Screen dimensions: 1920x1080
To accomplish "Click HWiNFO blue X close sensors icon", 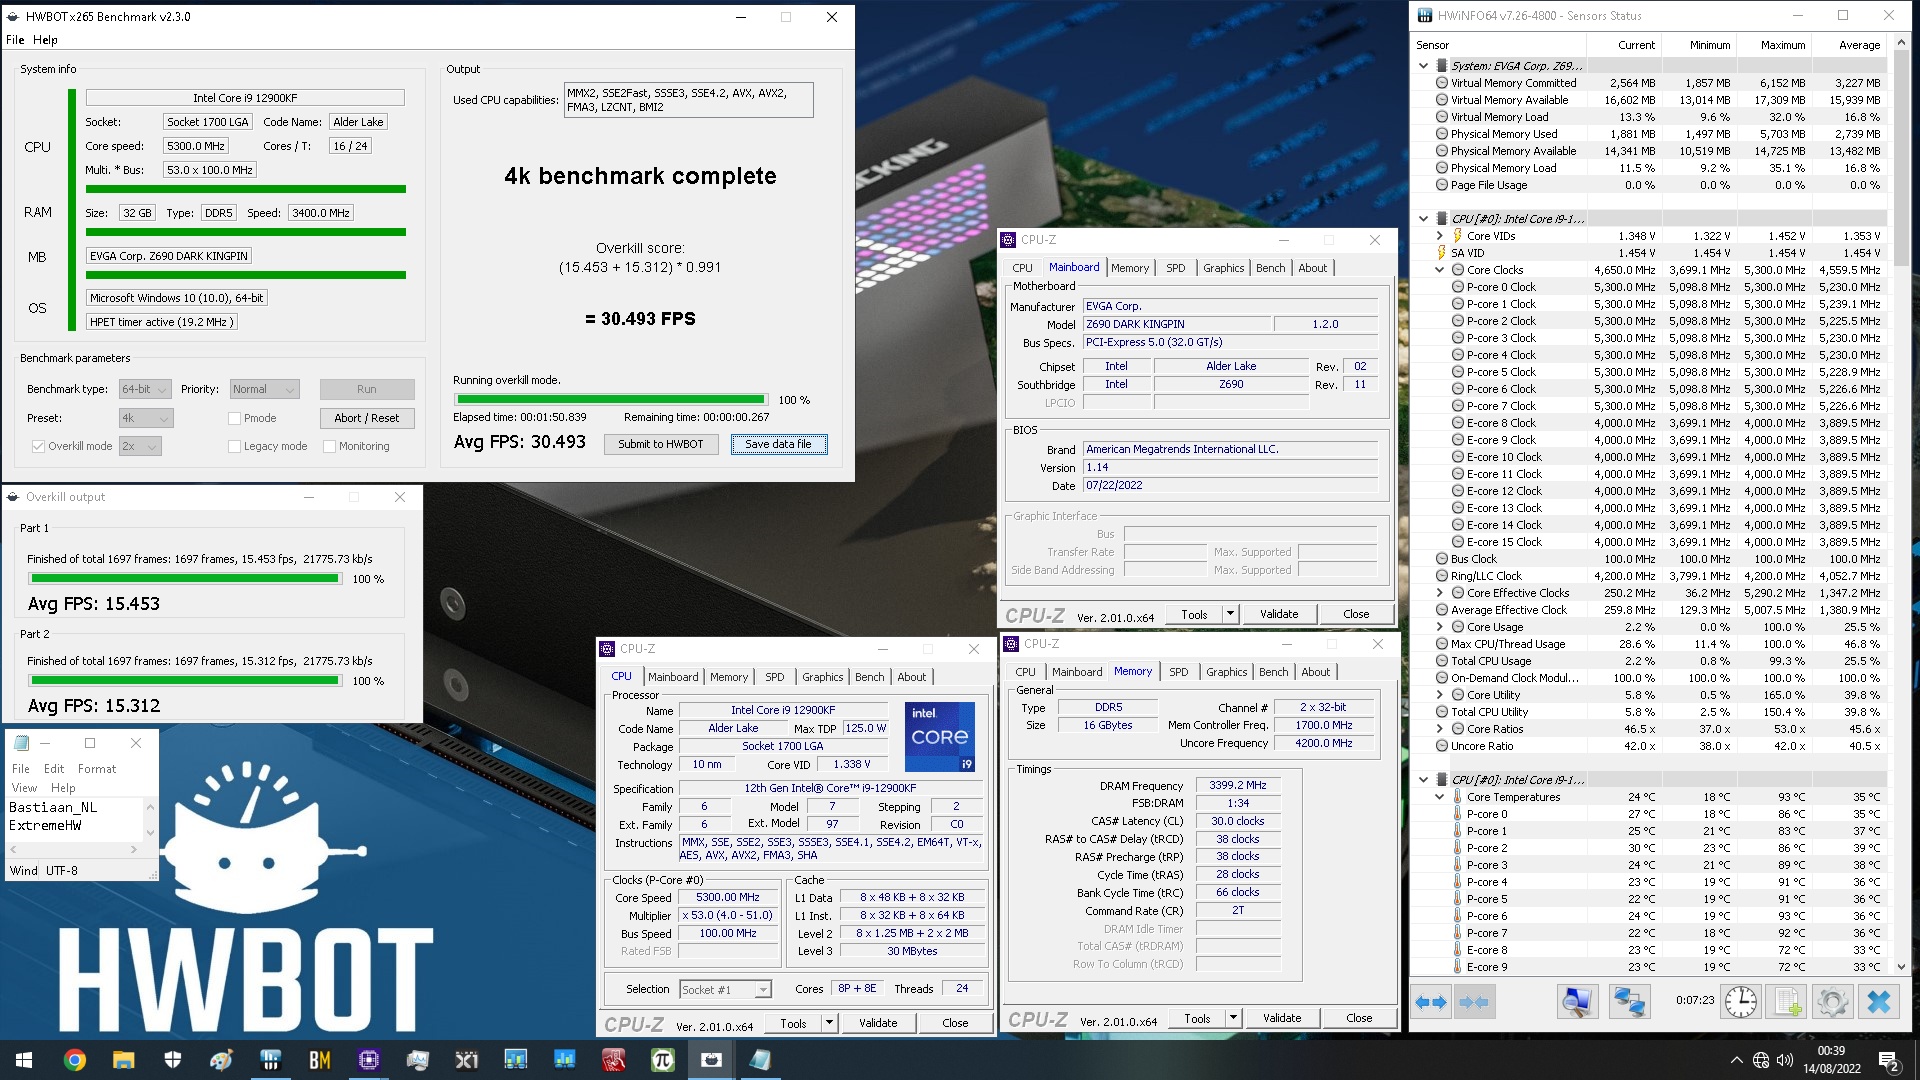I will pos(1879,1002).
